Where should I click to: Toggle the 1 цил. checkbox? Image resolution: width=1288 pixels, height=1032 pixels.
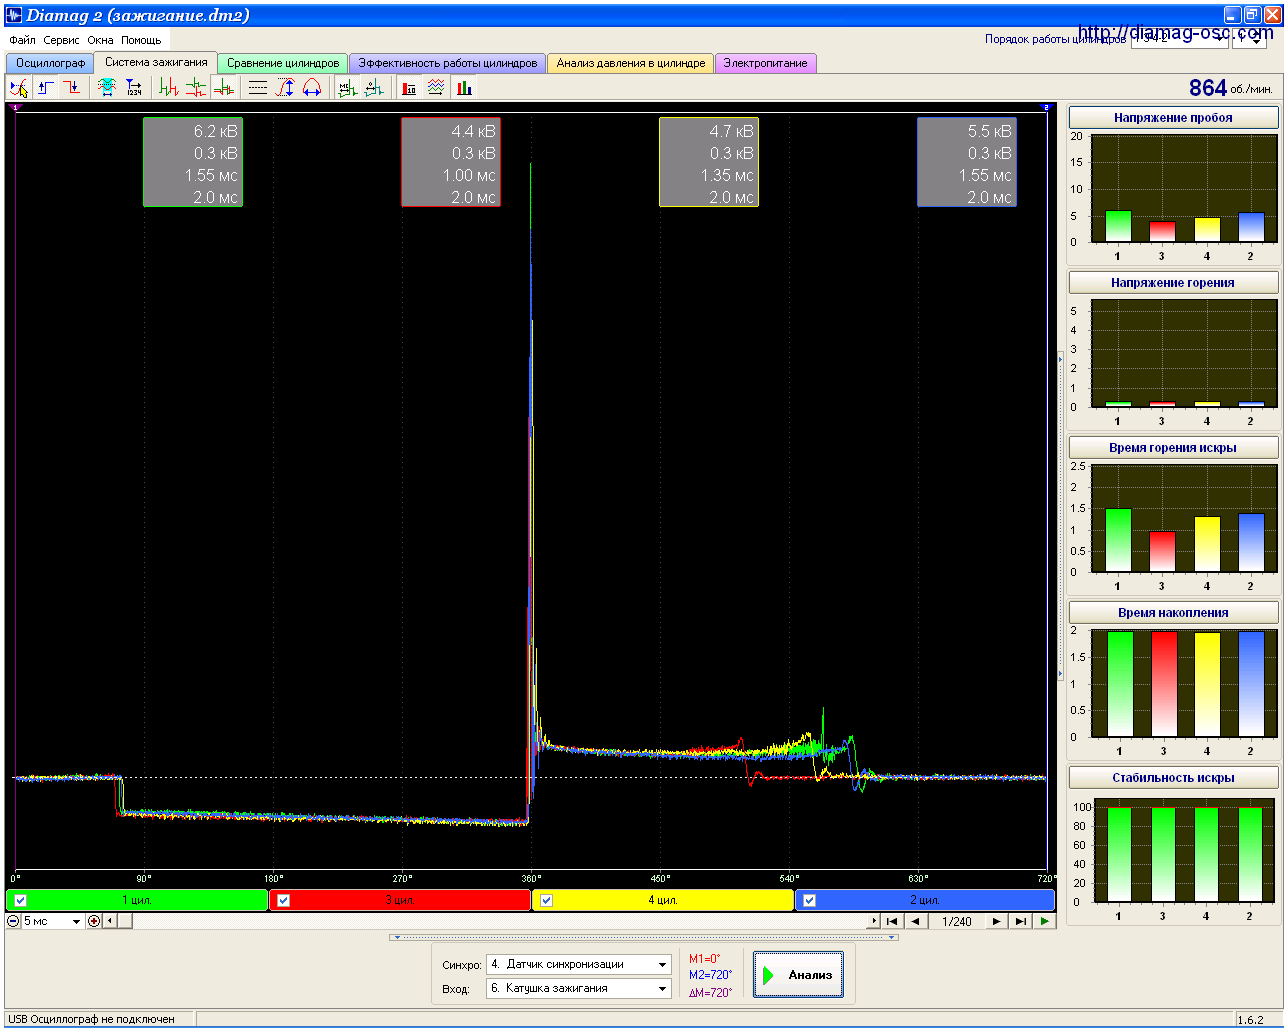click(21, 900)
